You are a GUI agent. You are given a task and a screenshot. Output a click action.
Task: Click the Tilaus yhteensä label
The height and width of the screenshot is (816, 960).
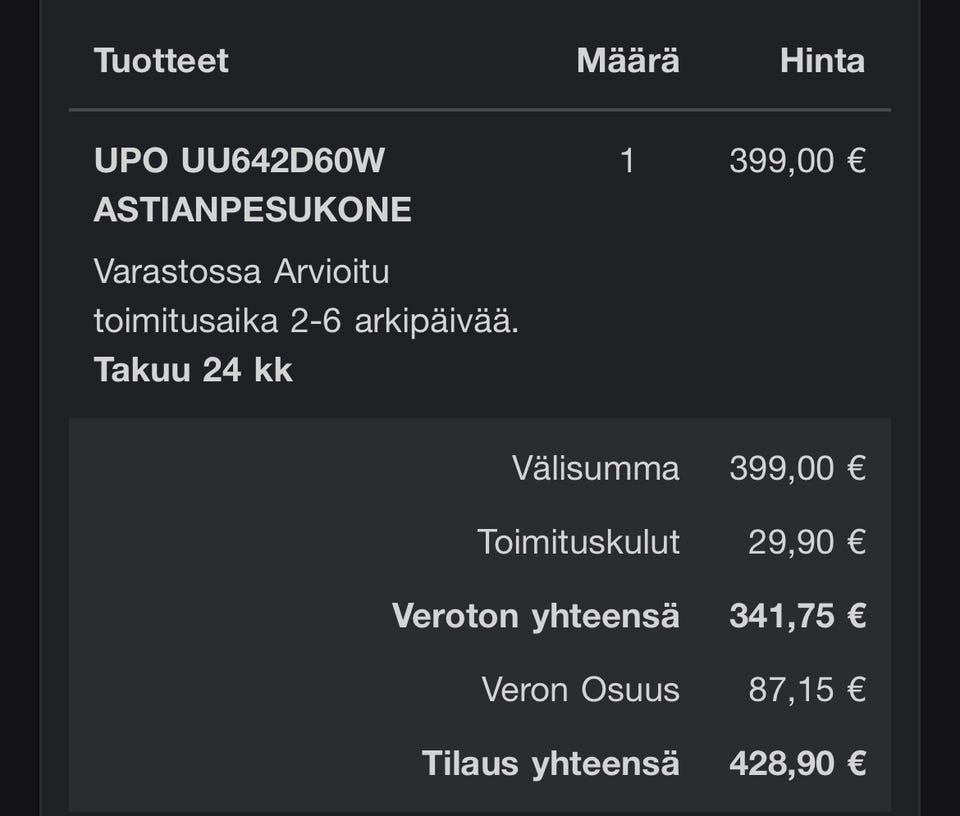point(550,764)
